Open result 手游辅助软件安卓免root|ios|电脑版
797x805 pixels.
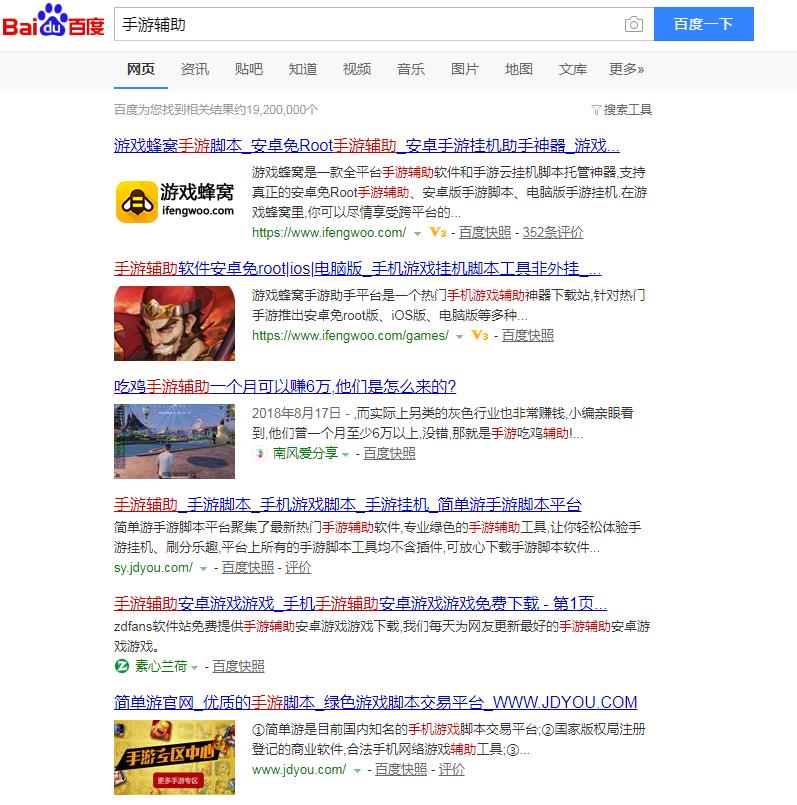click(357, 269)
